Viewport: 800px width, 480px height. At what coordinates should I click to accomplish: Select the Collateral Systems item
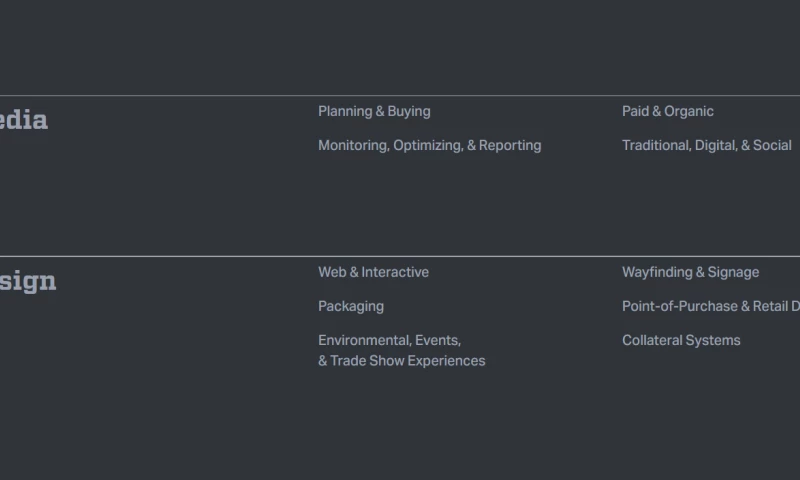[681, 340]
